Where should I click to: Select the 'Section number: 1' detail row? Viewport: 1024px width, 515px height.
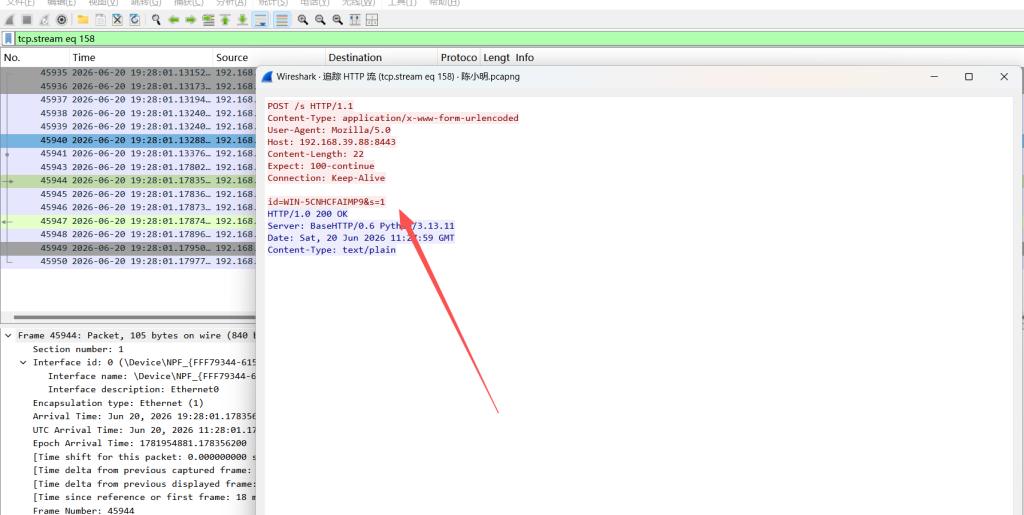click(x=78, y=349)
